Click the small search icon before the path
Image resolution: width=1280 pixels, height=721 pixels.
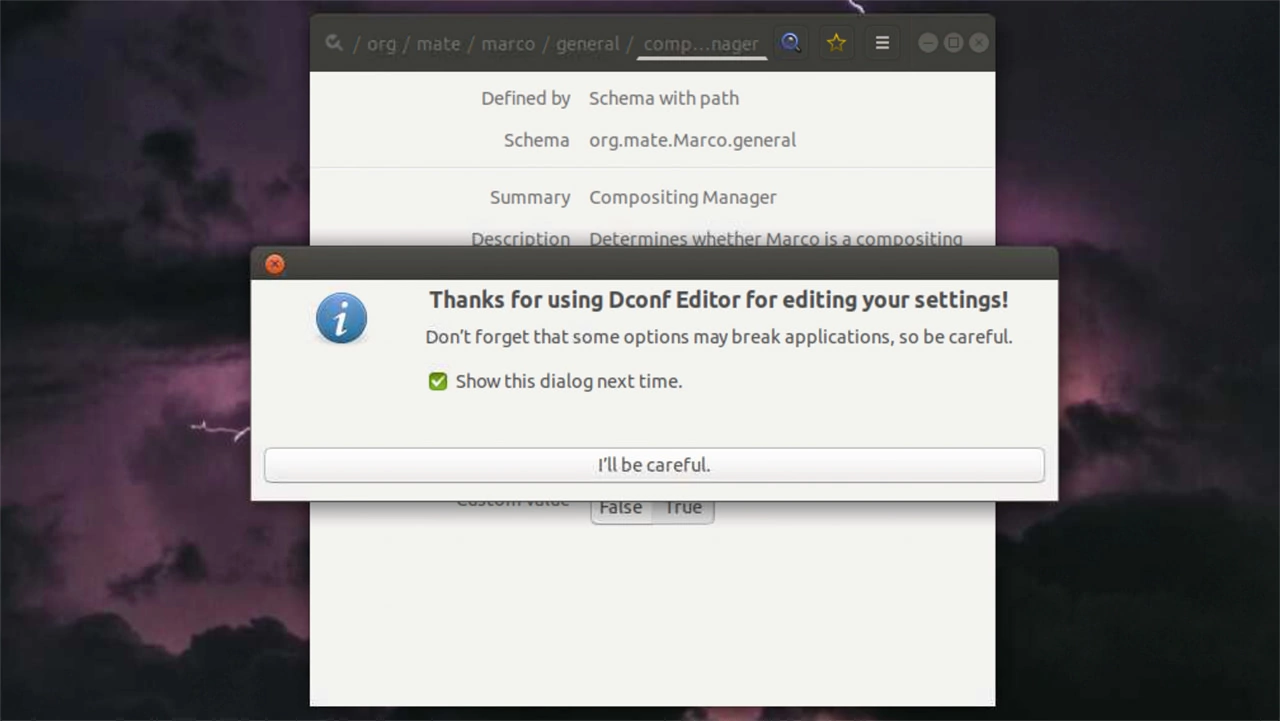[334, 43]
